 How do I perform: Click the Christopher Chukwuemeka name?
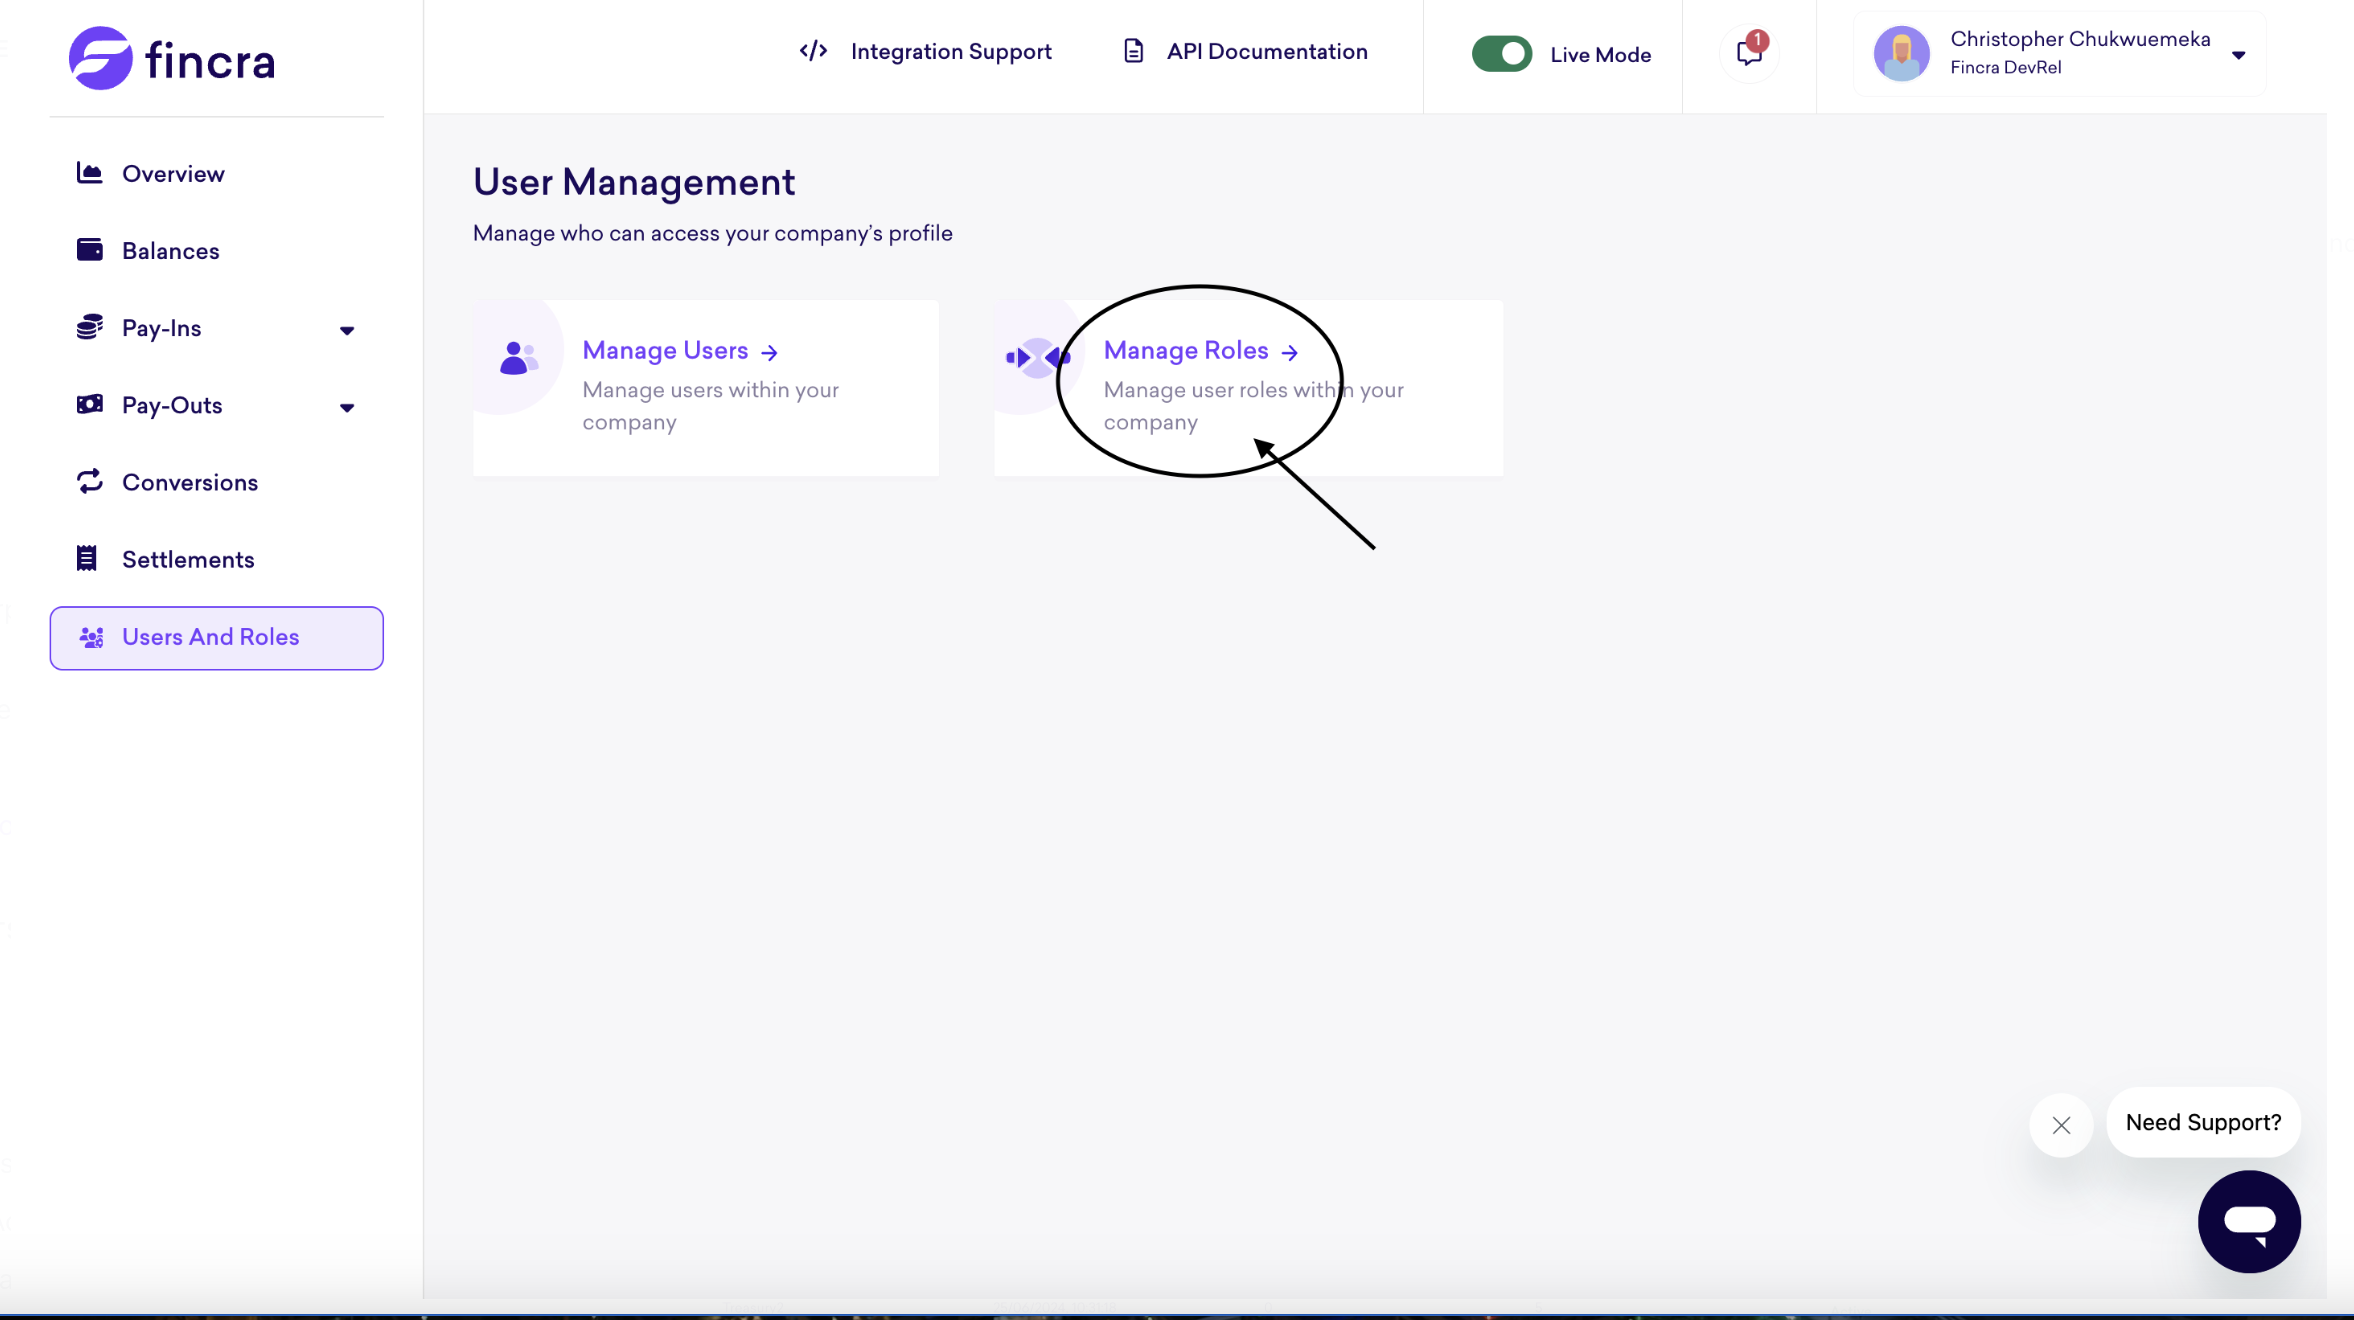tap(2080, 39)
